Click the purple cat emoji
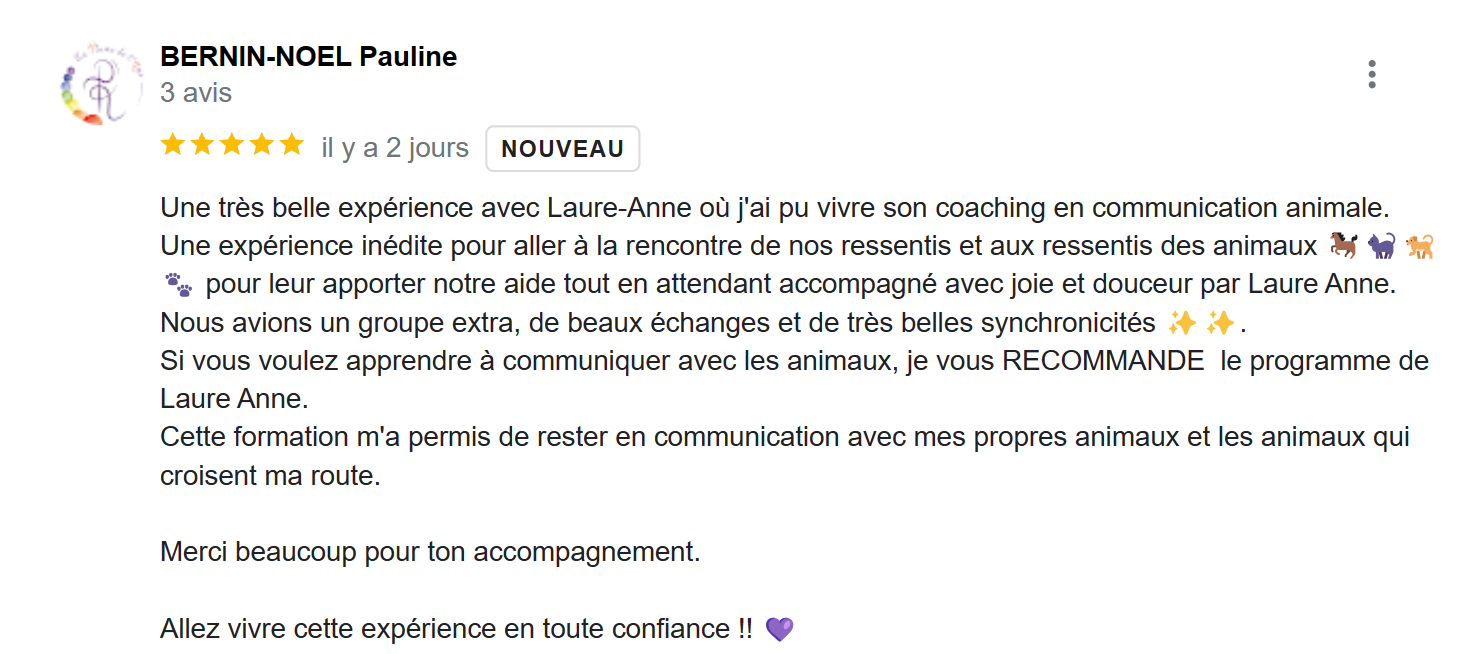This screenshot has height=654, width=1471. [x=1382, y=246]
